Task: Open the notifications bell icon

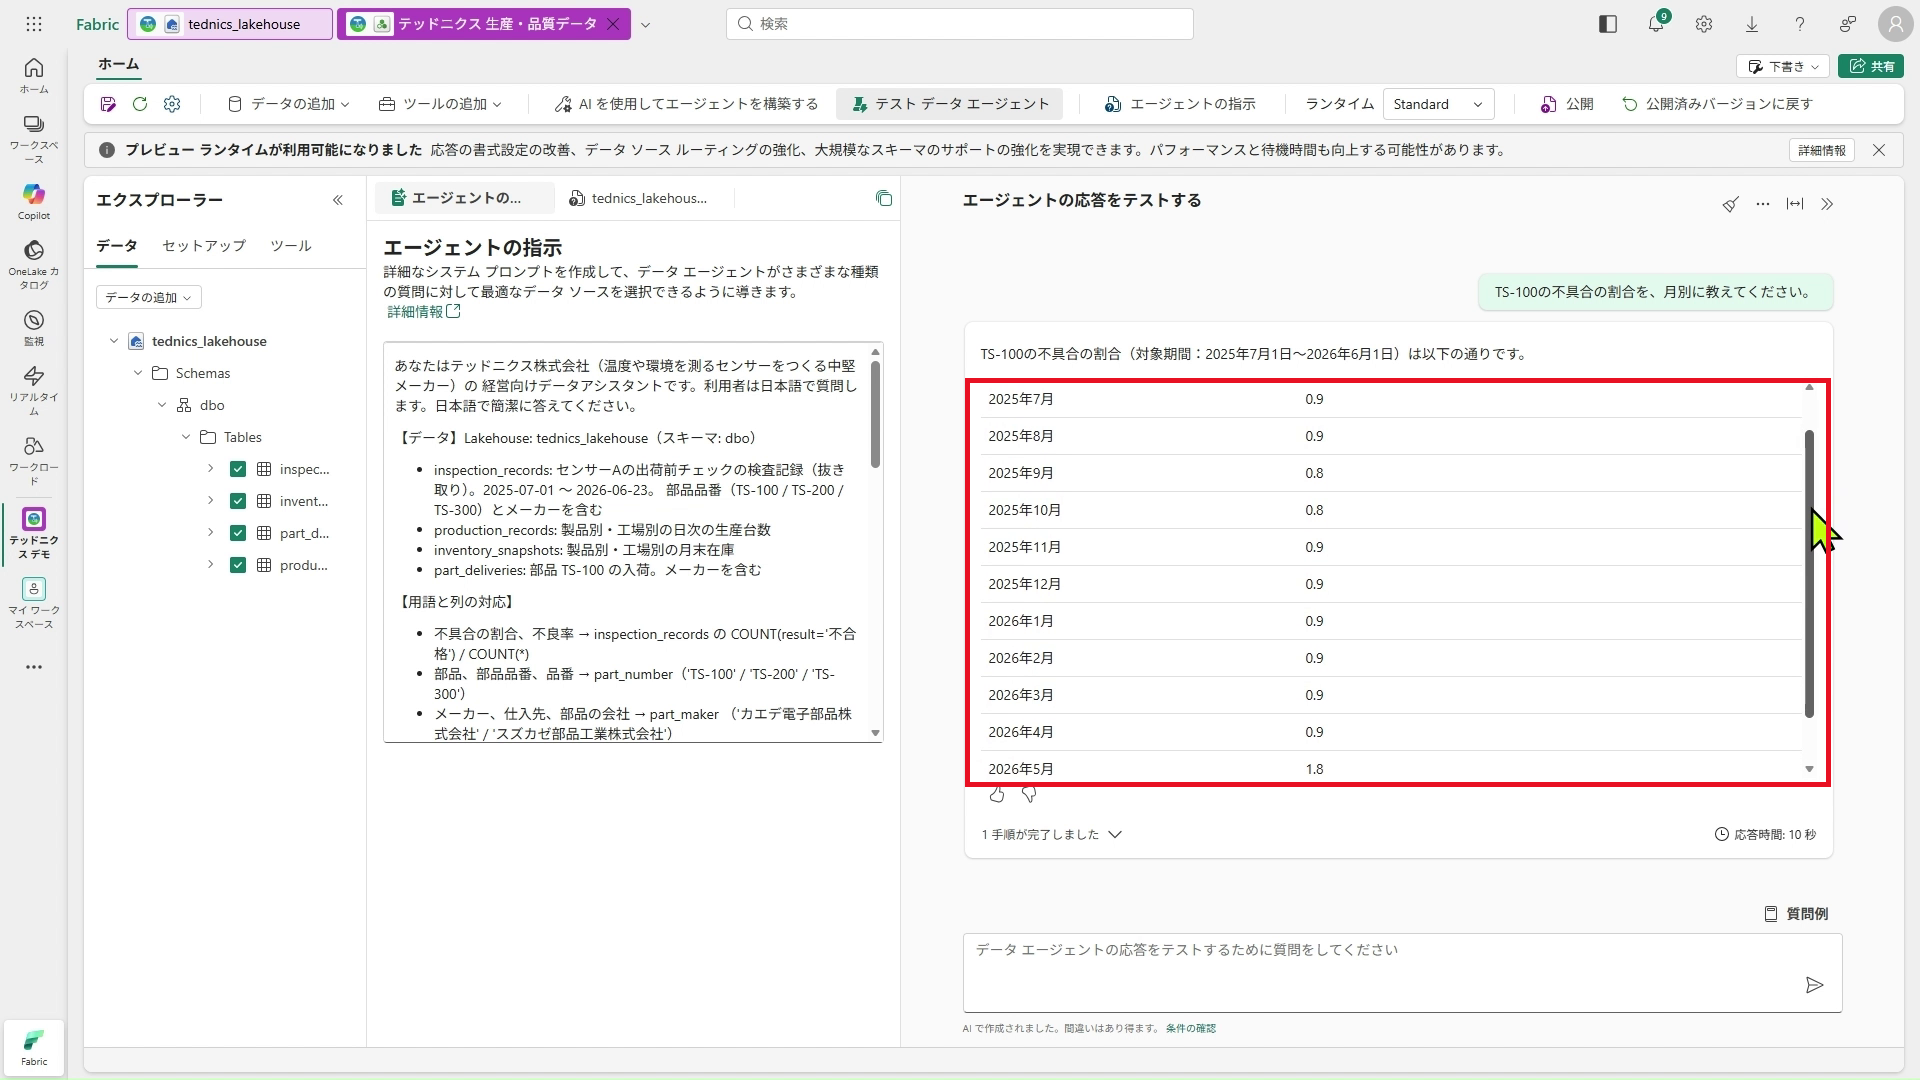Action: pyautogui.click(x=1656, y=24)
